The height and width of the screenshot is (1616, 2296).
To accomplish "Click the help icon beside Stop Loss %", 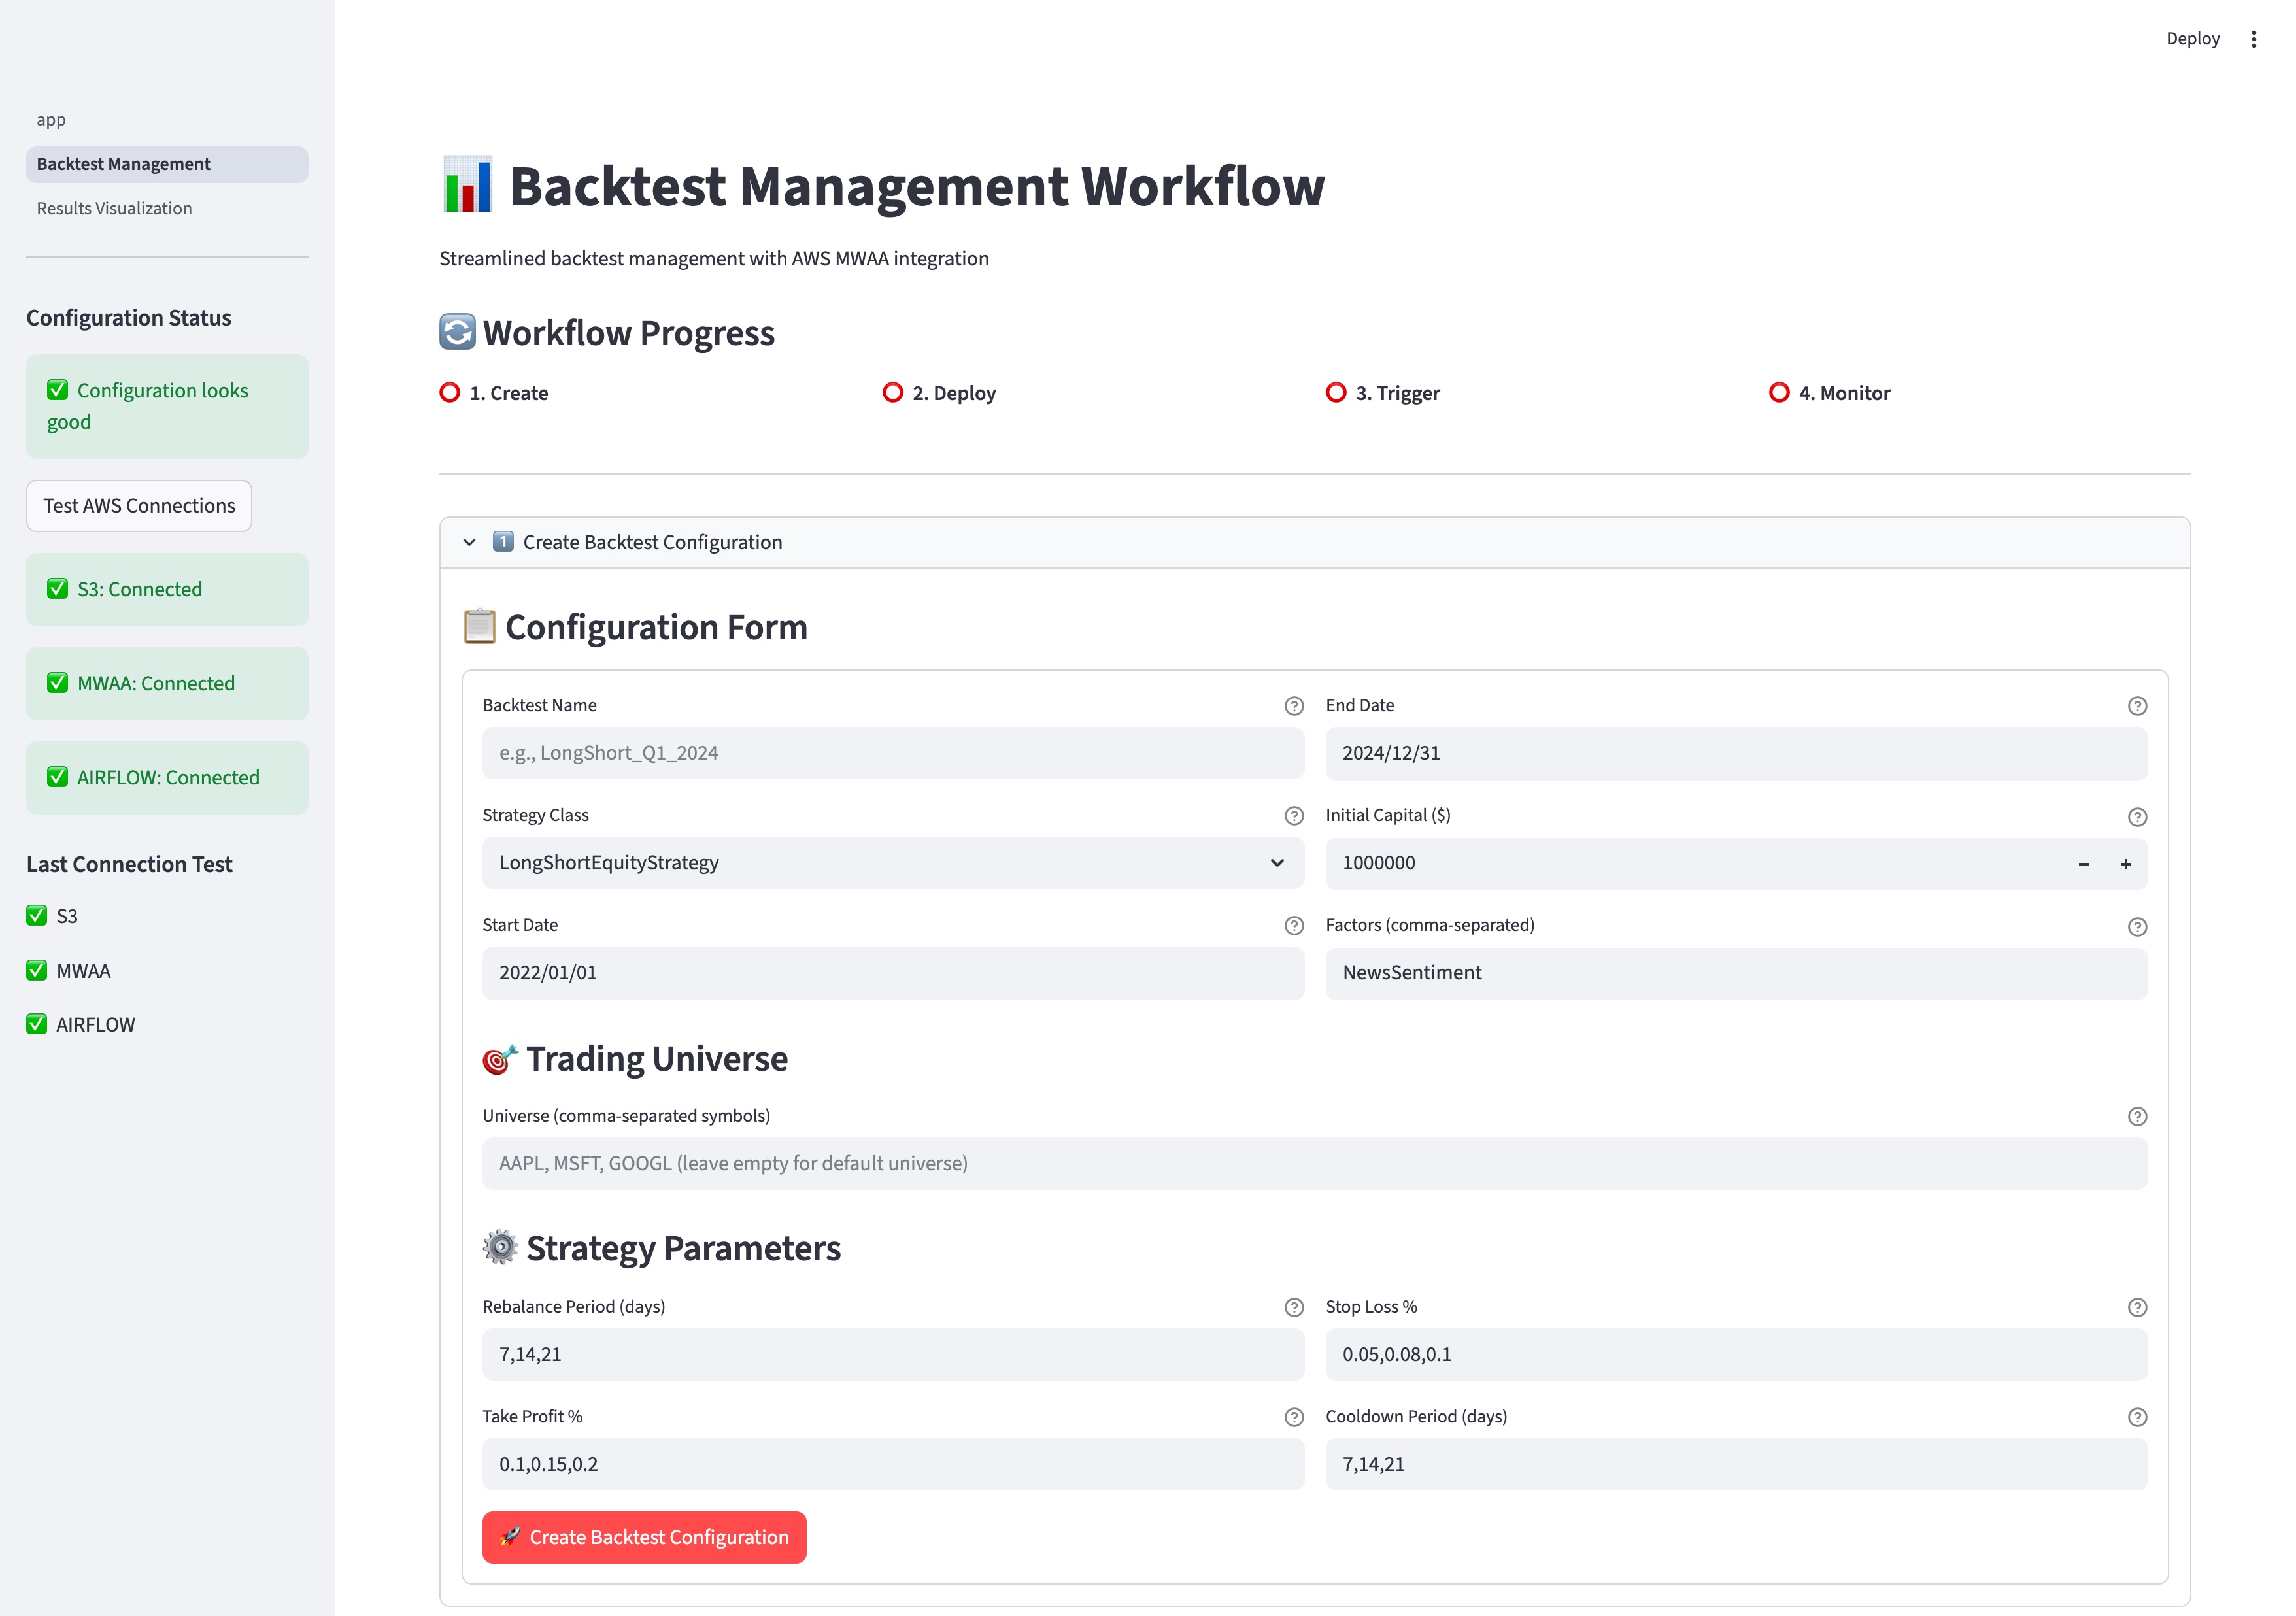I will click(2139, 1307).
